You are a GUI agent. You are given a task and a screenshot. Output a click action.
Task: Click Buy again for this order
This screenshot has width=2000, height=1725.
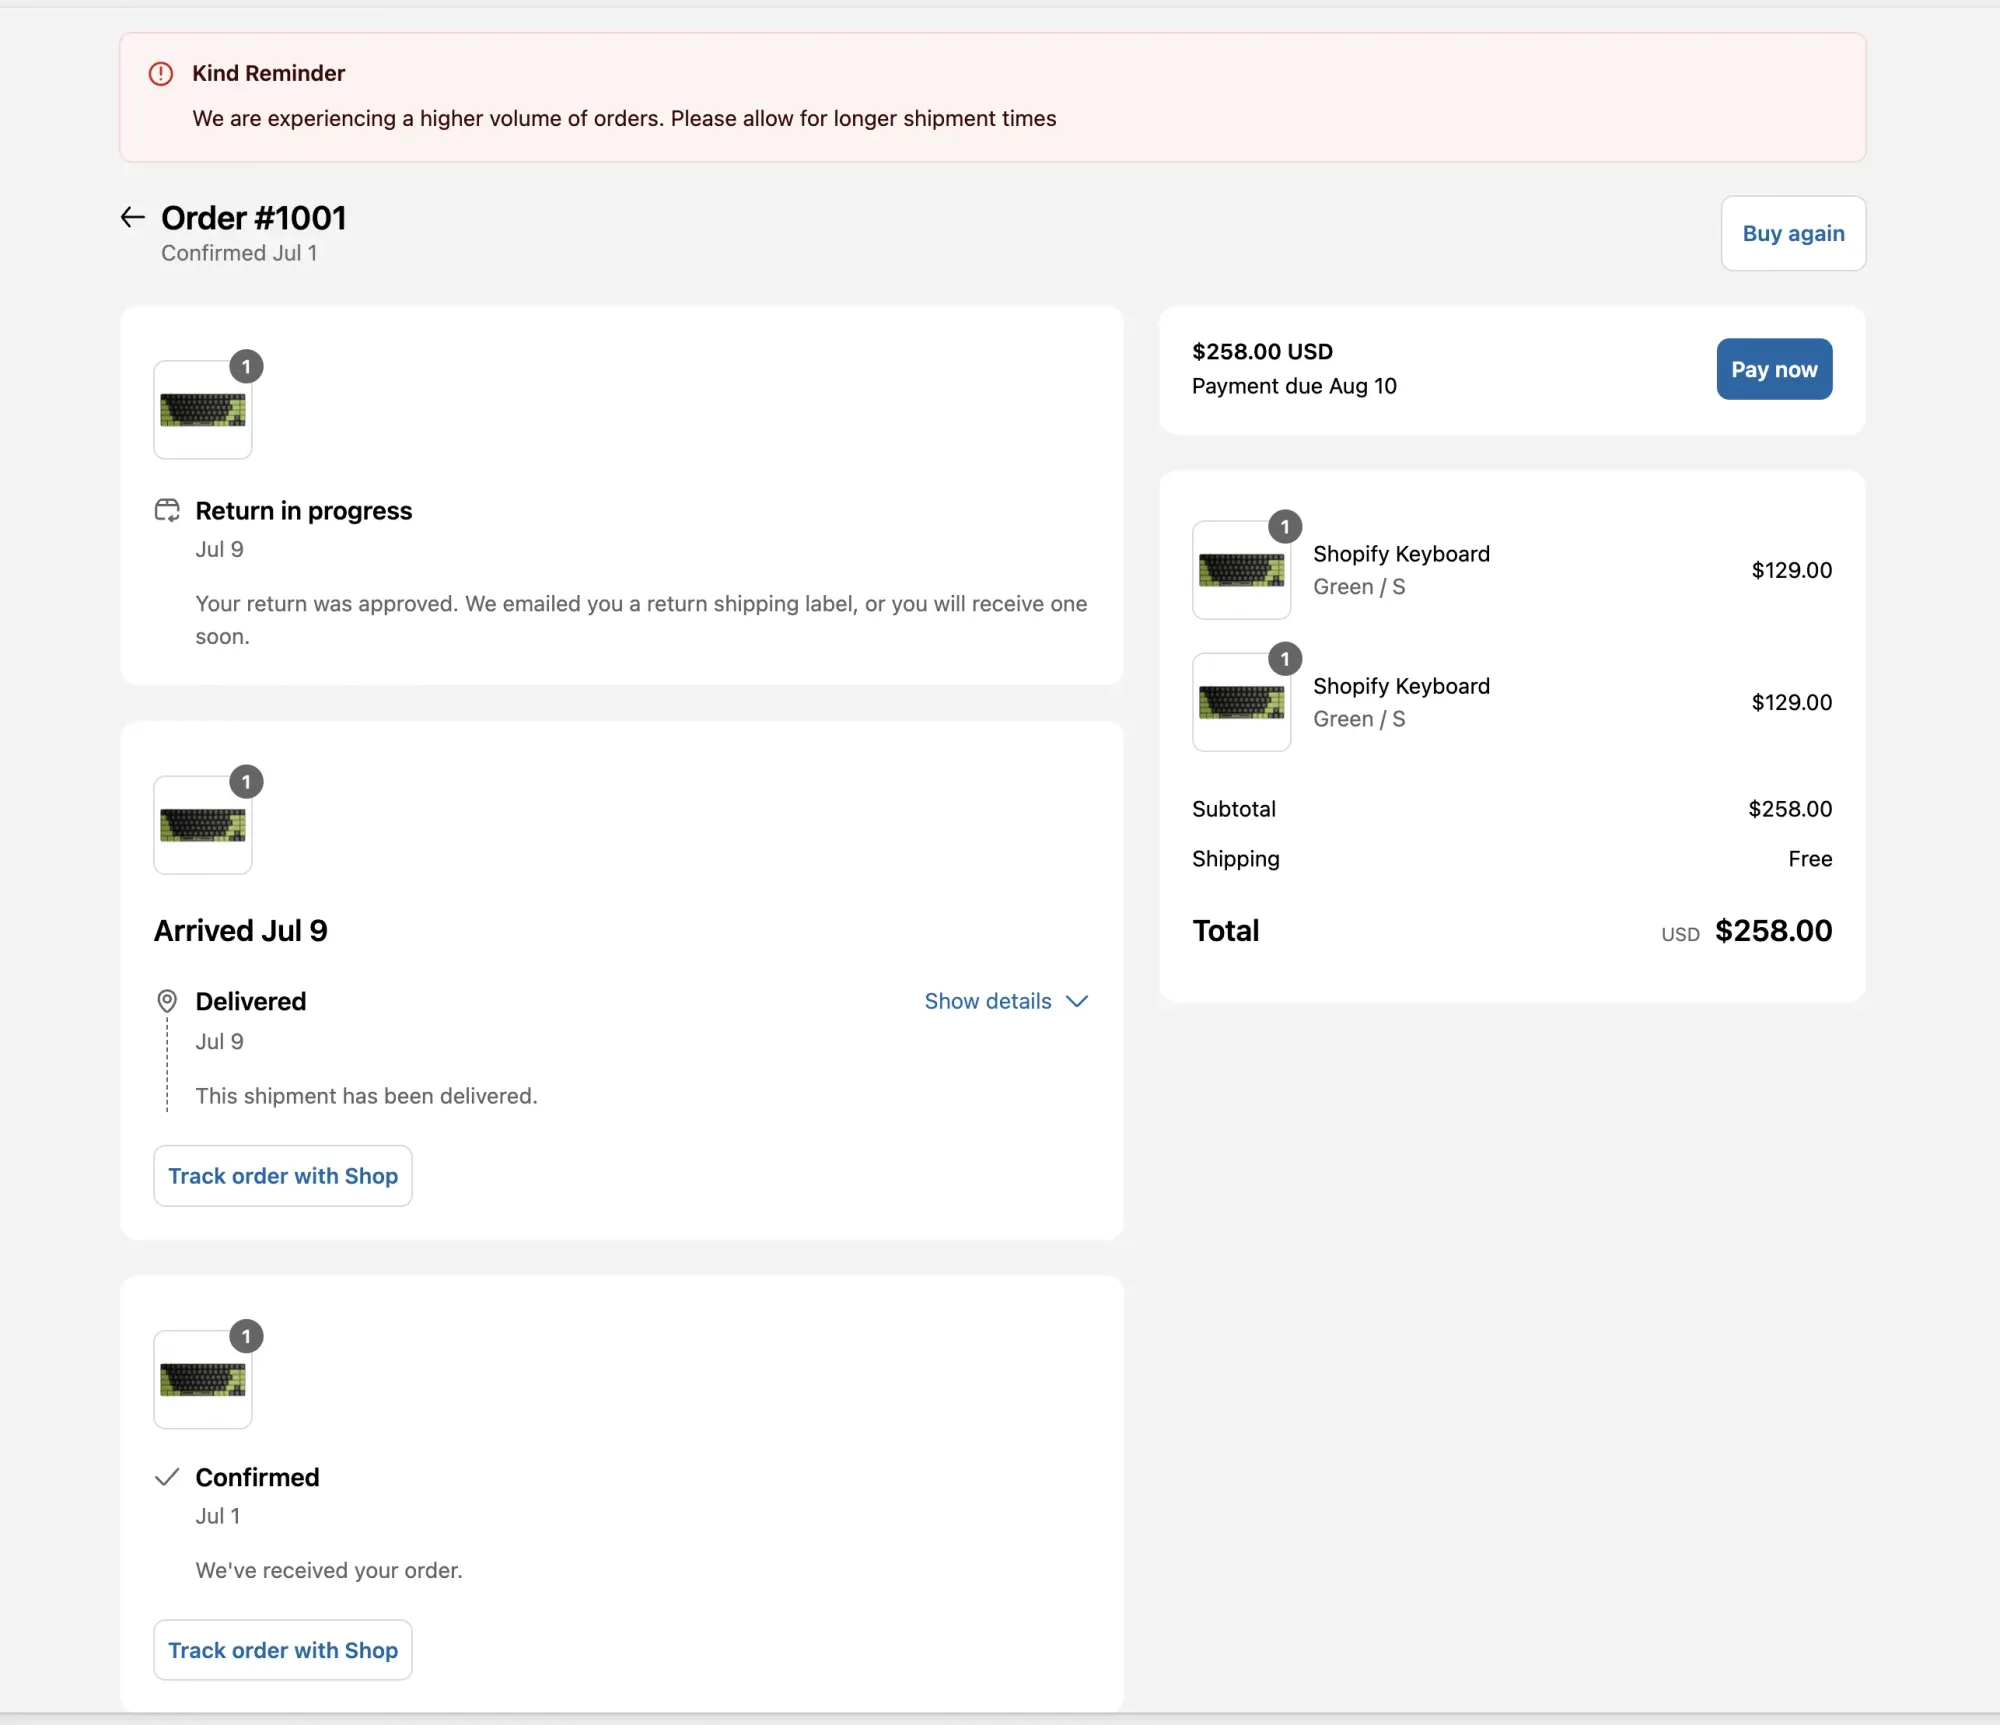(x=1792, y=233)
